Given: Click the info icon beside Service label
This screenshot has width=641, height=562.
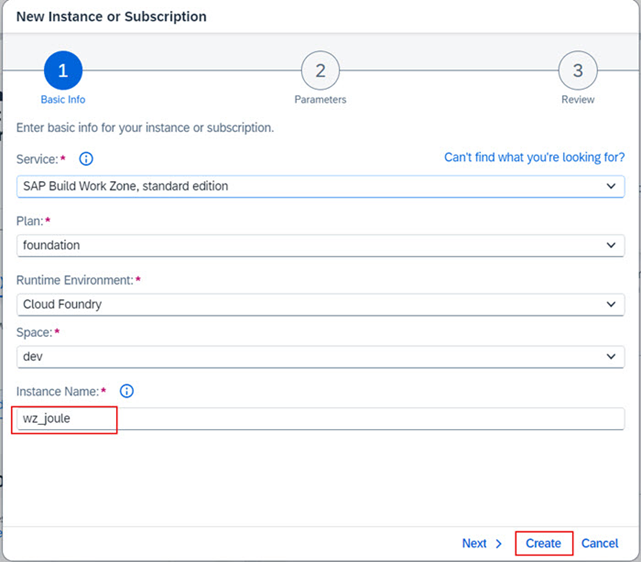Looking at the screenshot, I should 86,159.
